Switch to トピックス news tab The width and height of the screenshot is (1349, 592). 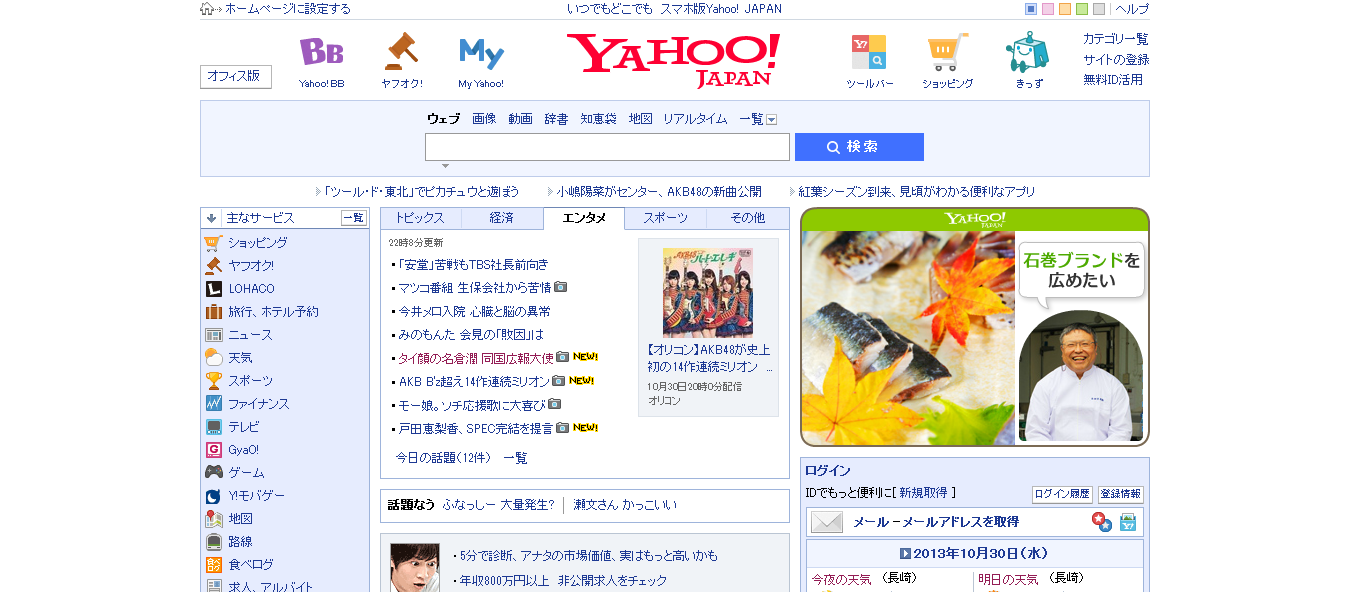coord(421,218)
